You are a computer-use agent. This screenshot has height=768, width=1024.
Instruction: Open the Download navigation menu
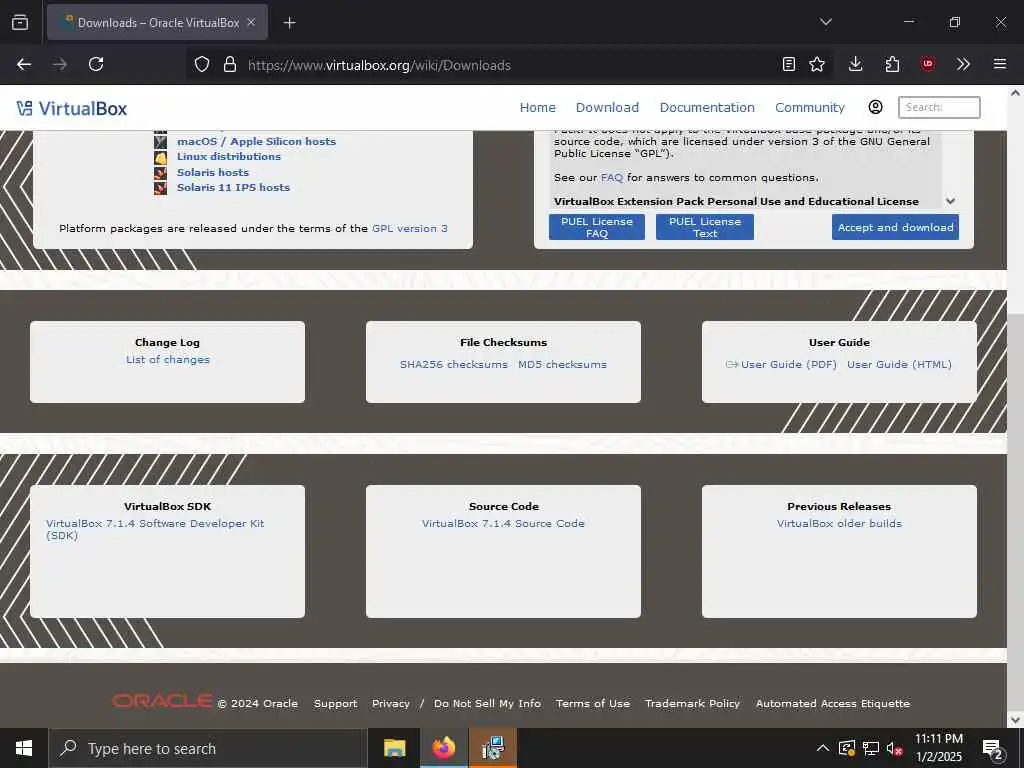607,108
